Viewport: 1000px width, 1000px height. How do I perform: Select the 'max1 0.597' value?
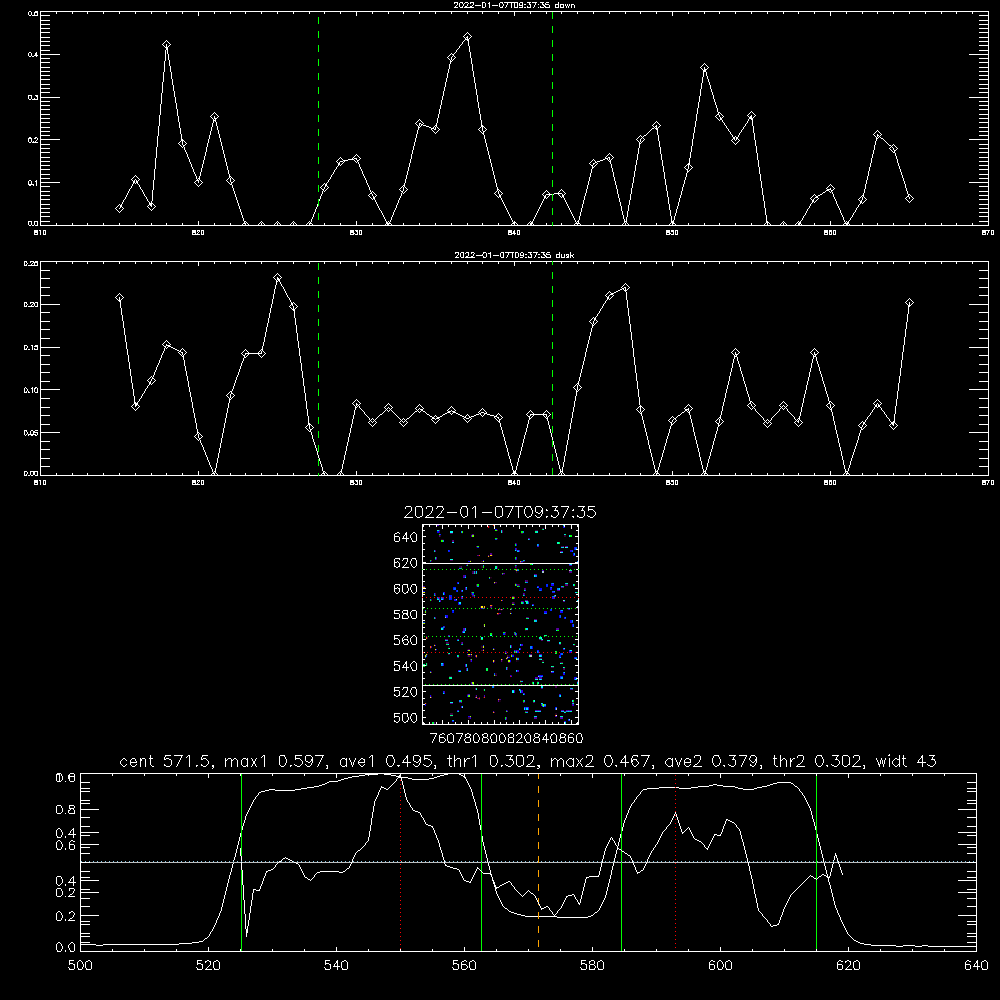click(x=272, y=761)
